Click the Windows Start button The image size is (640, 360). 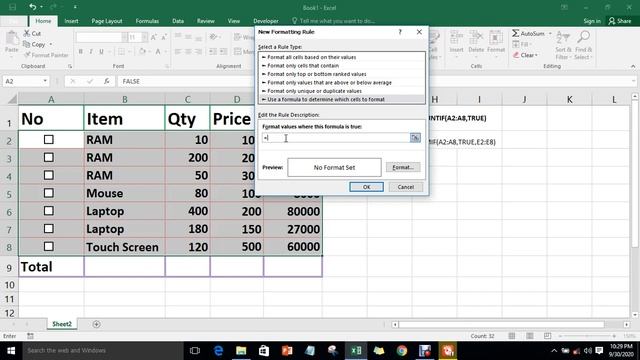pyautogui.click(x=11, y=351)
